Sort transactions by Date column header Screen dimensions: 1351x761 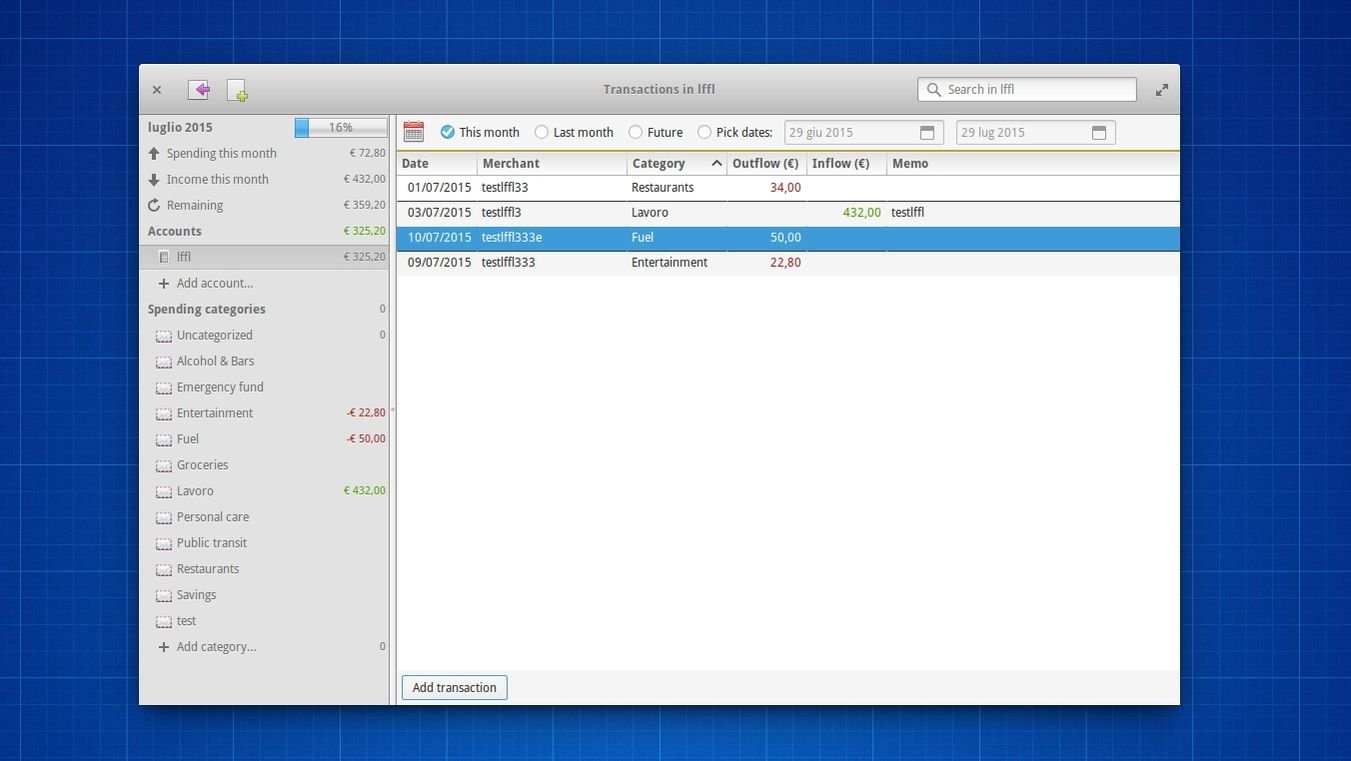415,164
